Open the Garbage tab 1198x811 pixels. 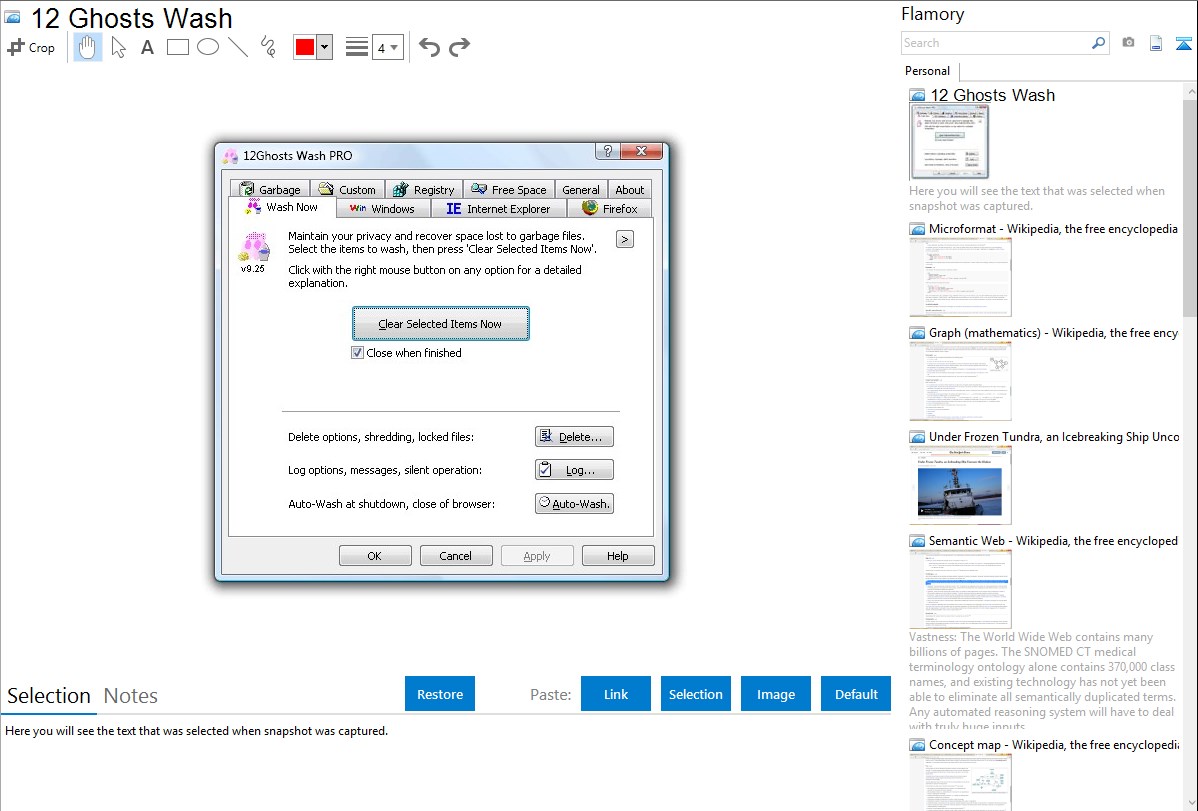(x=270, y=189)
